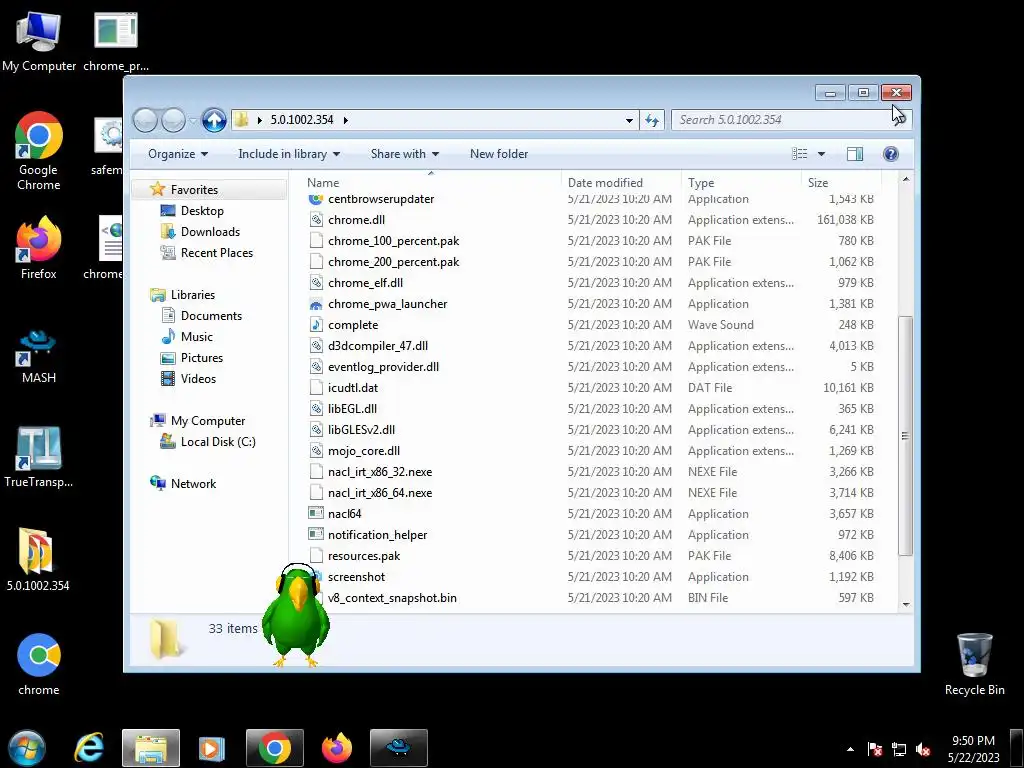1024x768 pixels.
Task: Open Recycle Bin on desktop
Action: 974,664
